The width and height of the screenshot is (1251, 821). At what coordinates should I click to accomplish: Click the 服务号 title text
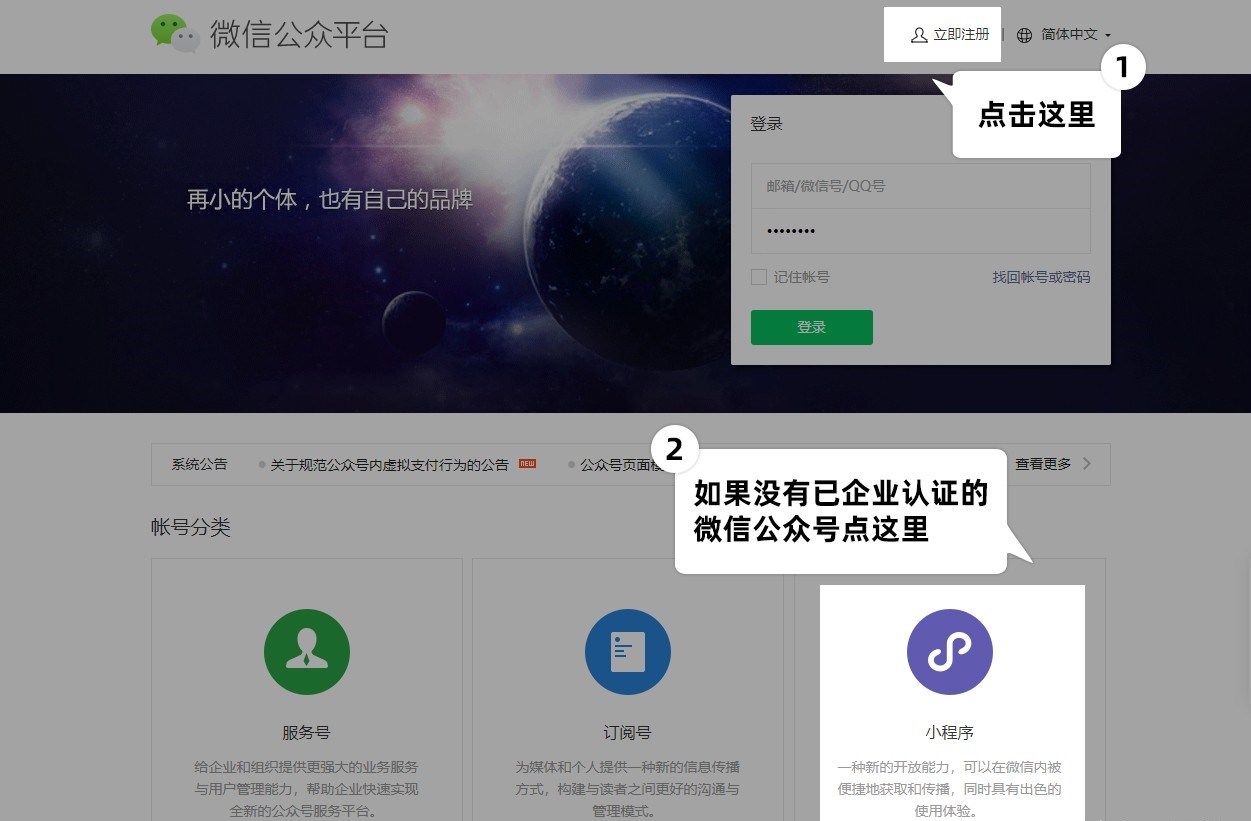306,732
